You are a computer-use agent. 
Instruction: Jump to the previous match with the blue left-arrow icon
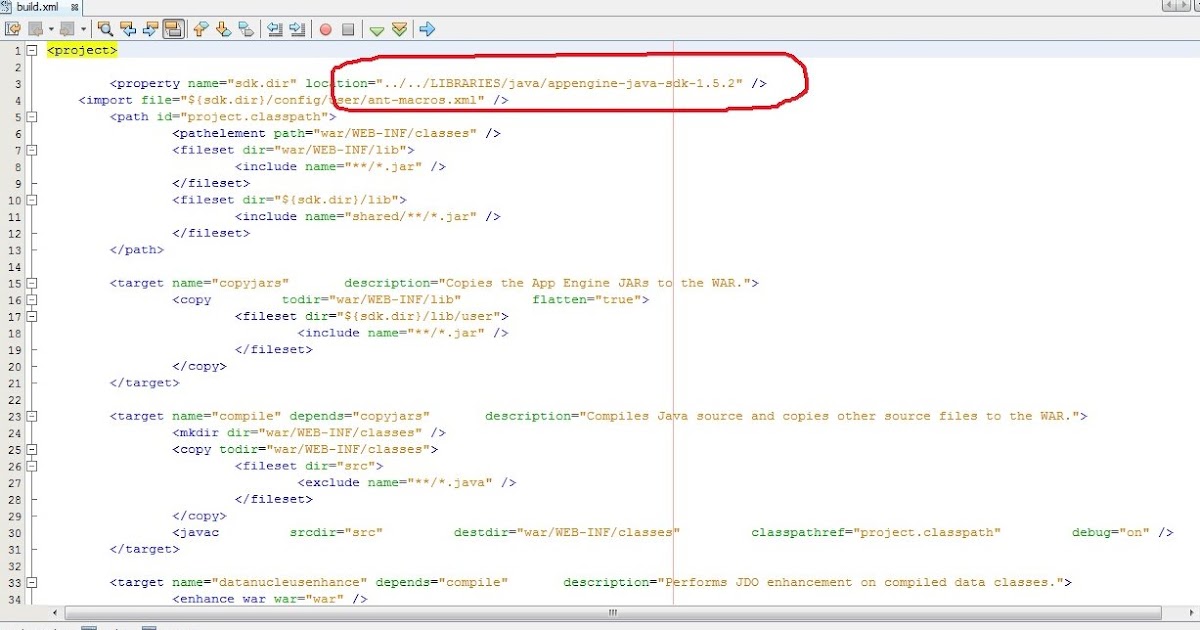(x=127, y=29)
